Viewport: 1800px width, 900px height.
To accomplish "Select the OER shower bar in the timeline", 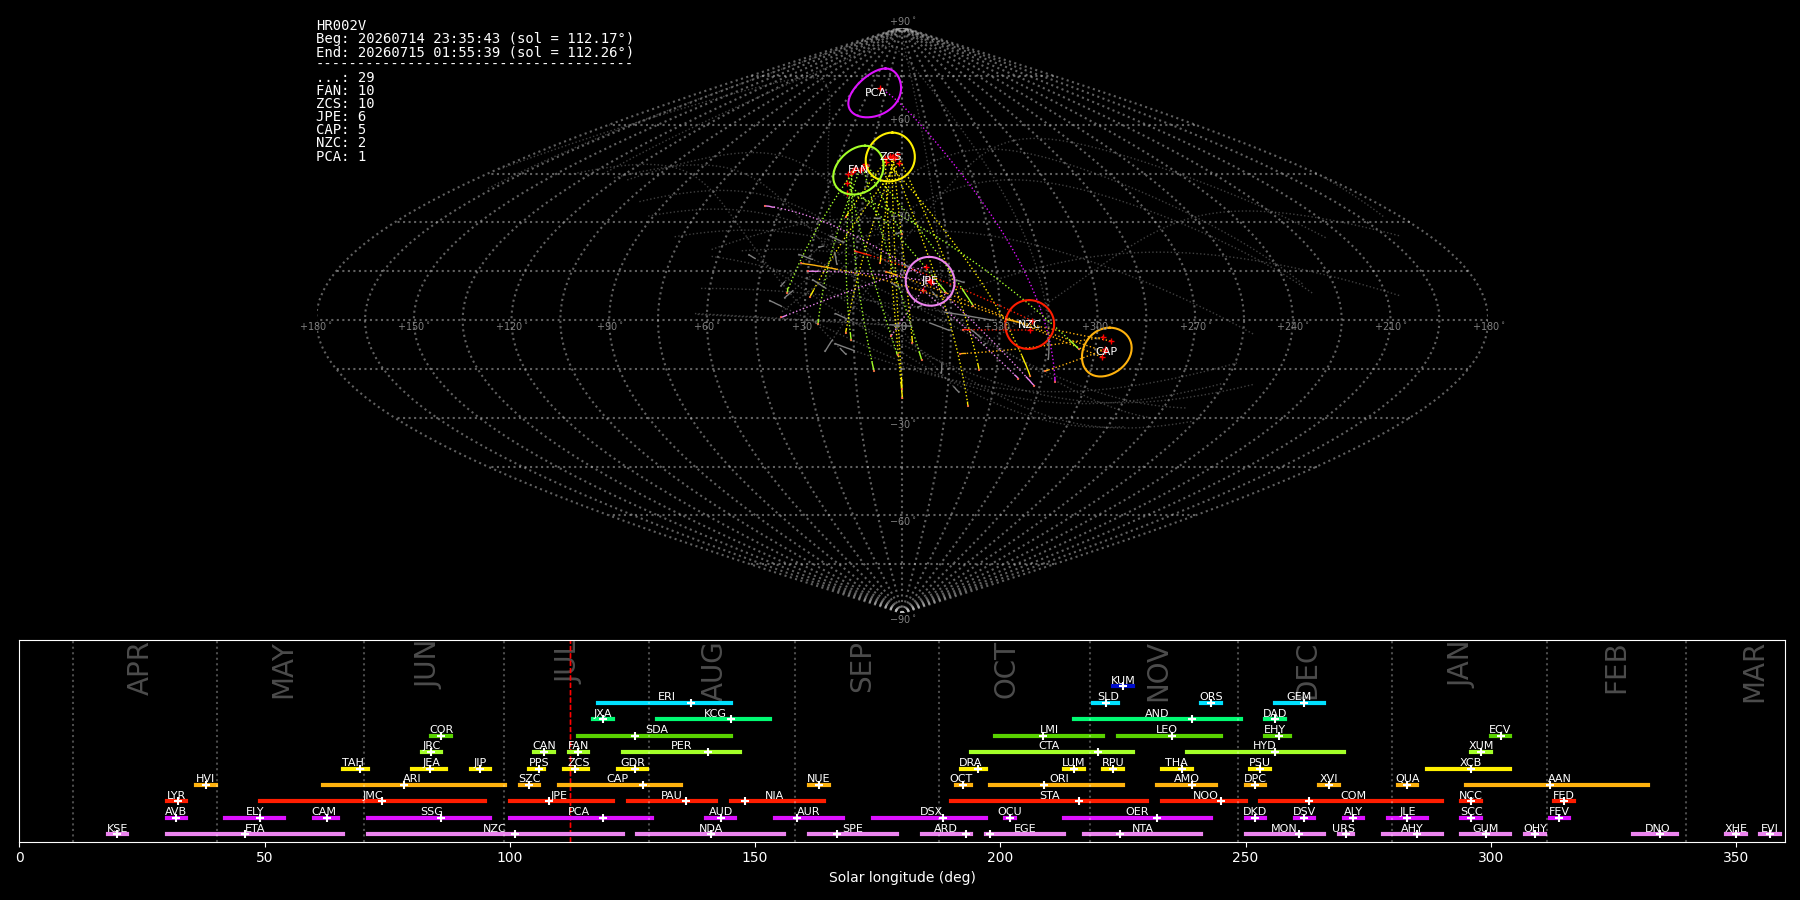I will pos(1137,818).
